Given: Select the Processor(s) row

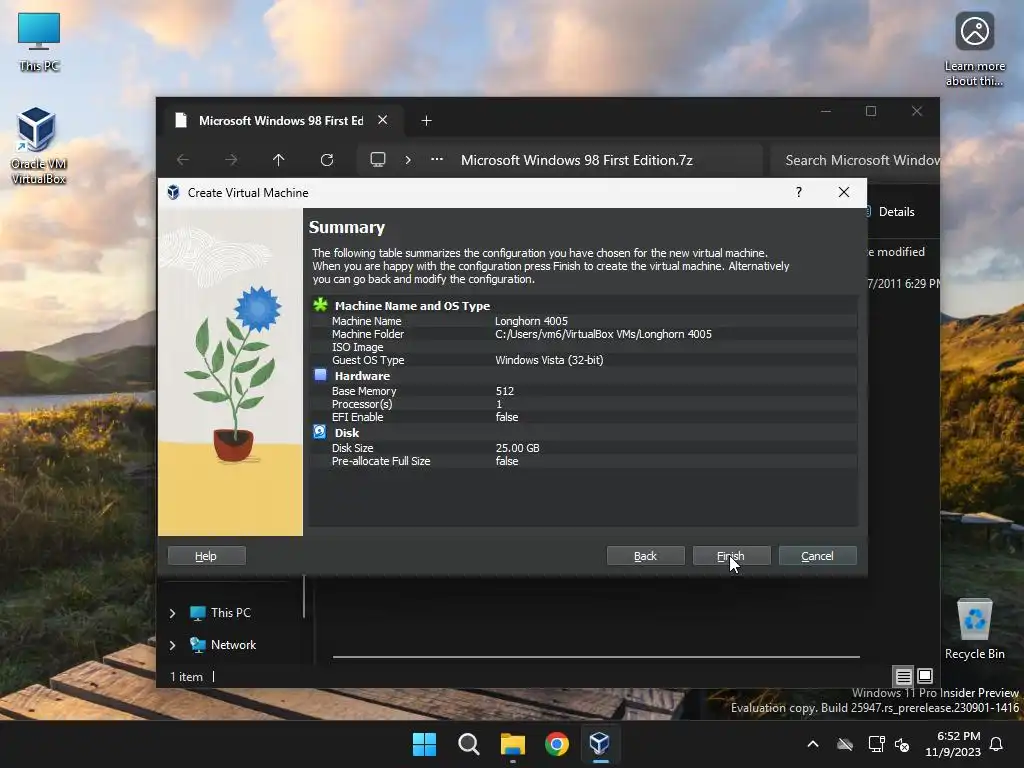Looking at the screenshot, I should pyautogui.click(x=583, y=404).
